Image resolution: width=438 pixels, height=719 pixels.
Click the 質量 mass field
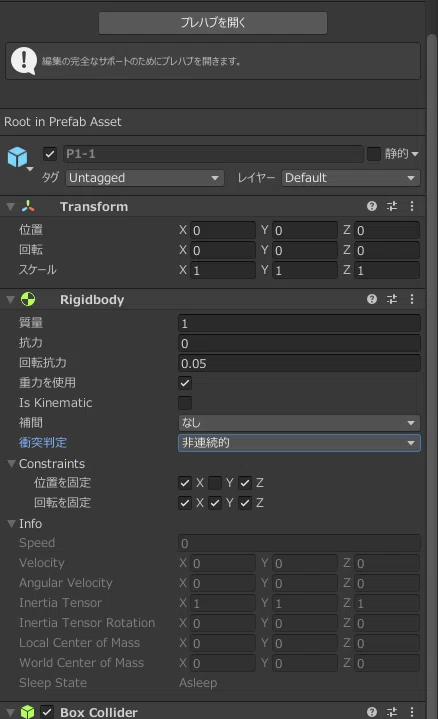point(299,323)
